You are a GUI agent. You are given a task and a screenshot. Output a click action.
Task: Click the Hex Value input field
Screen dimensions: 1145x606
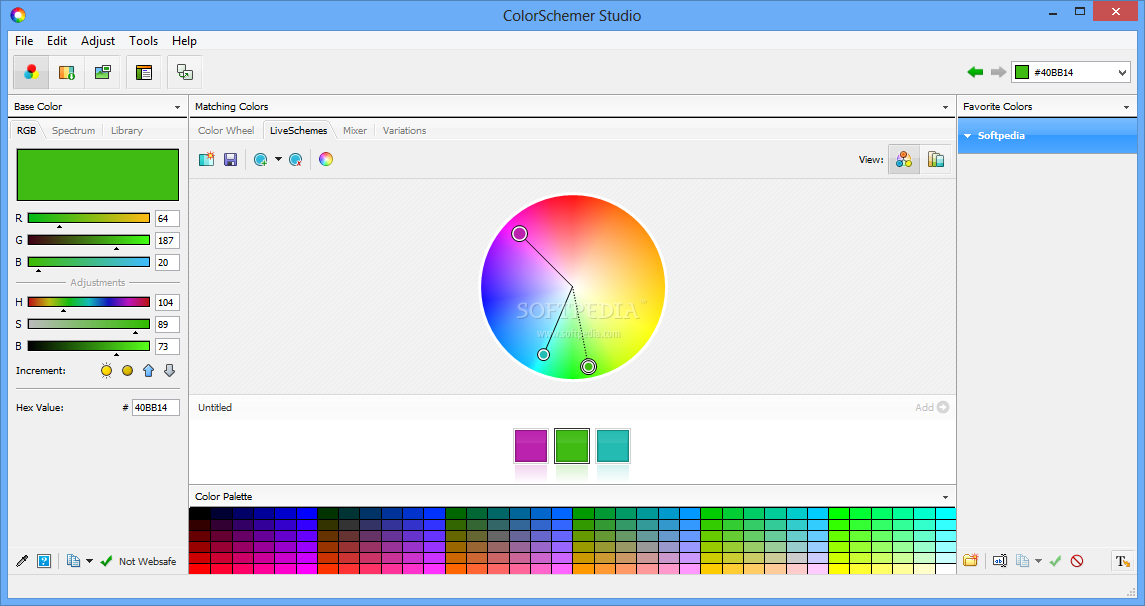(x=156, y=407)
